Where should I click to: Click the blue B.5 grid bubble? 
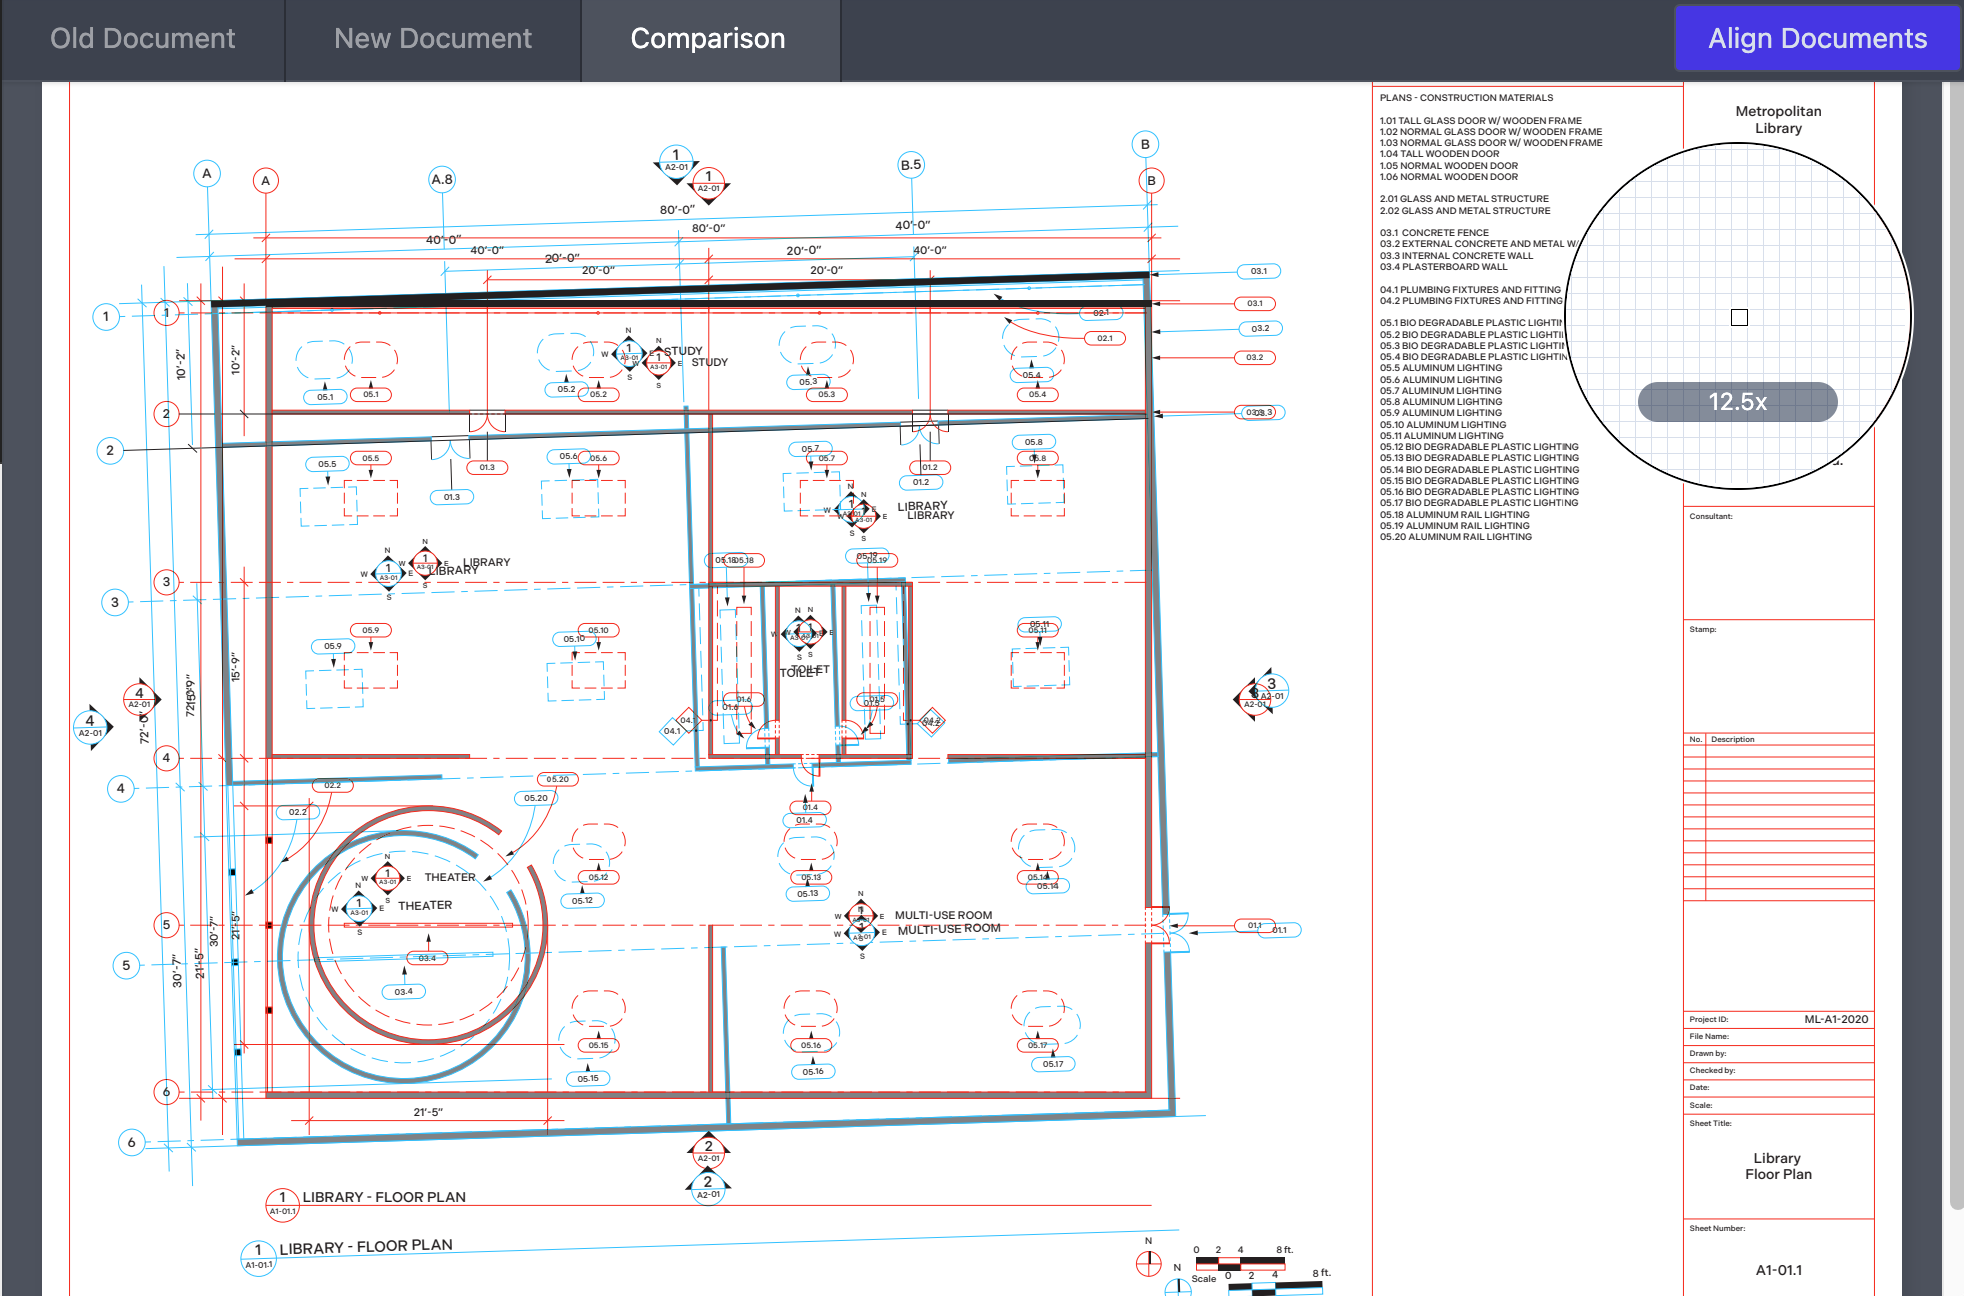(x=910, y=165)
